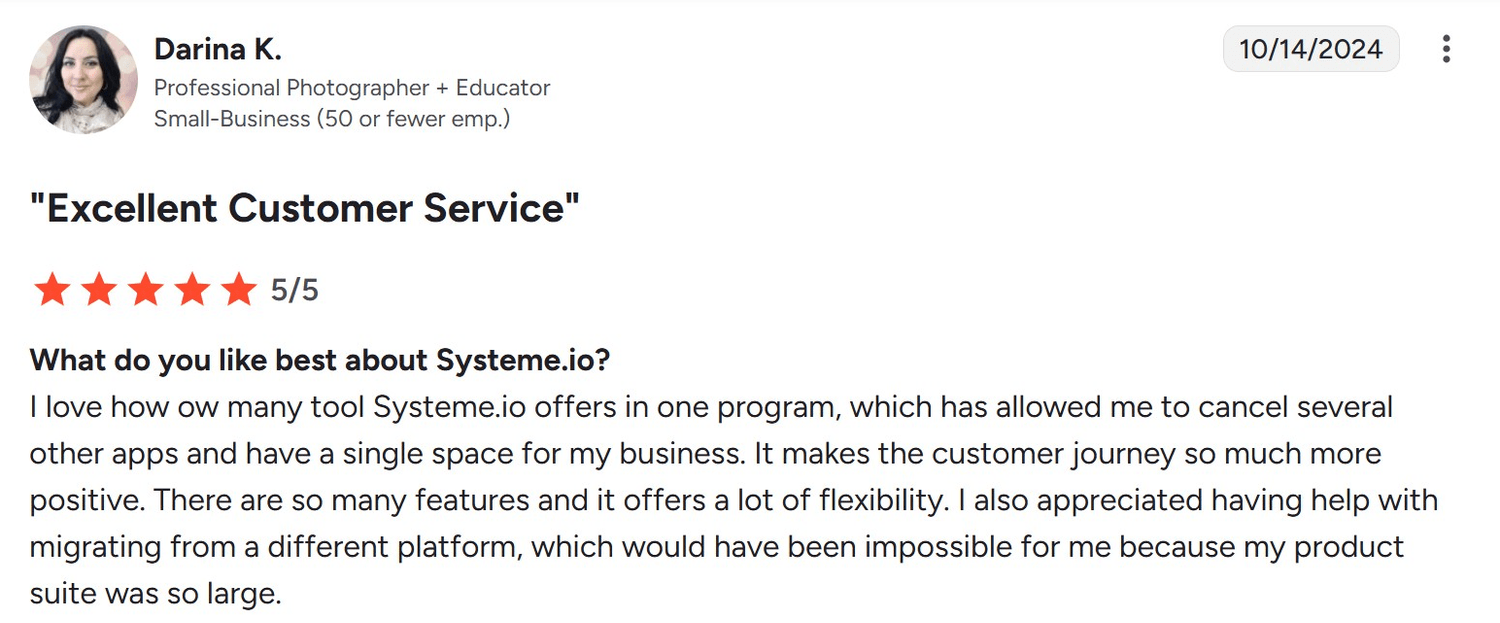Open the Darina K. reviewer name
The image size is (1500, 623).
[217, 49]
